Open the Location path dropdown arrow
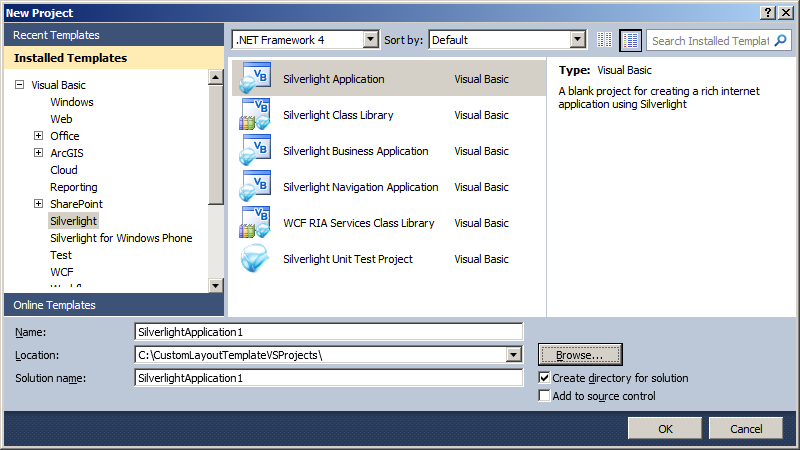Viewport: 800px width, 450px height. pos(514,355)
